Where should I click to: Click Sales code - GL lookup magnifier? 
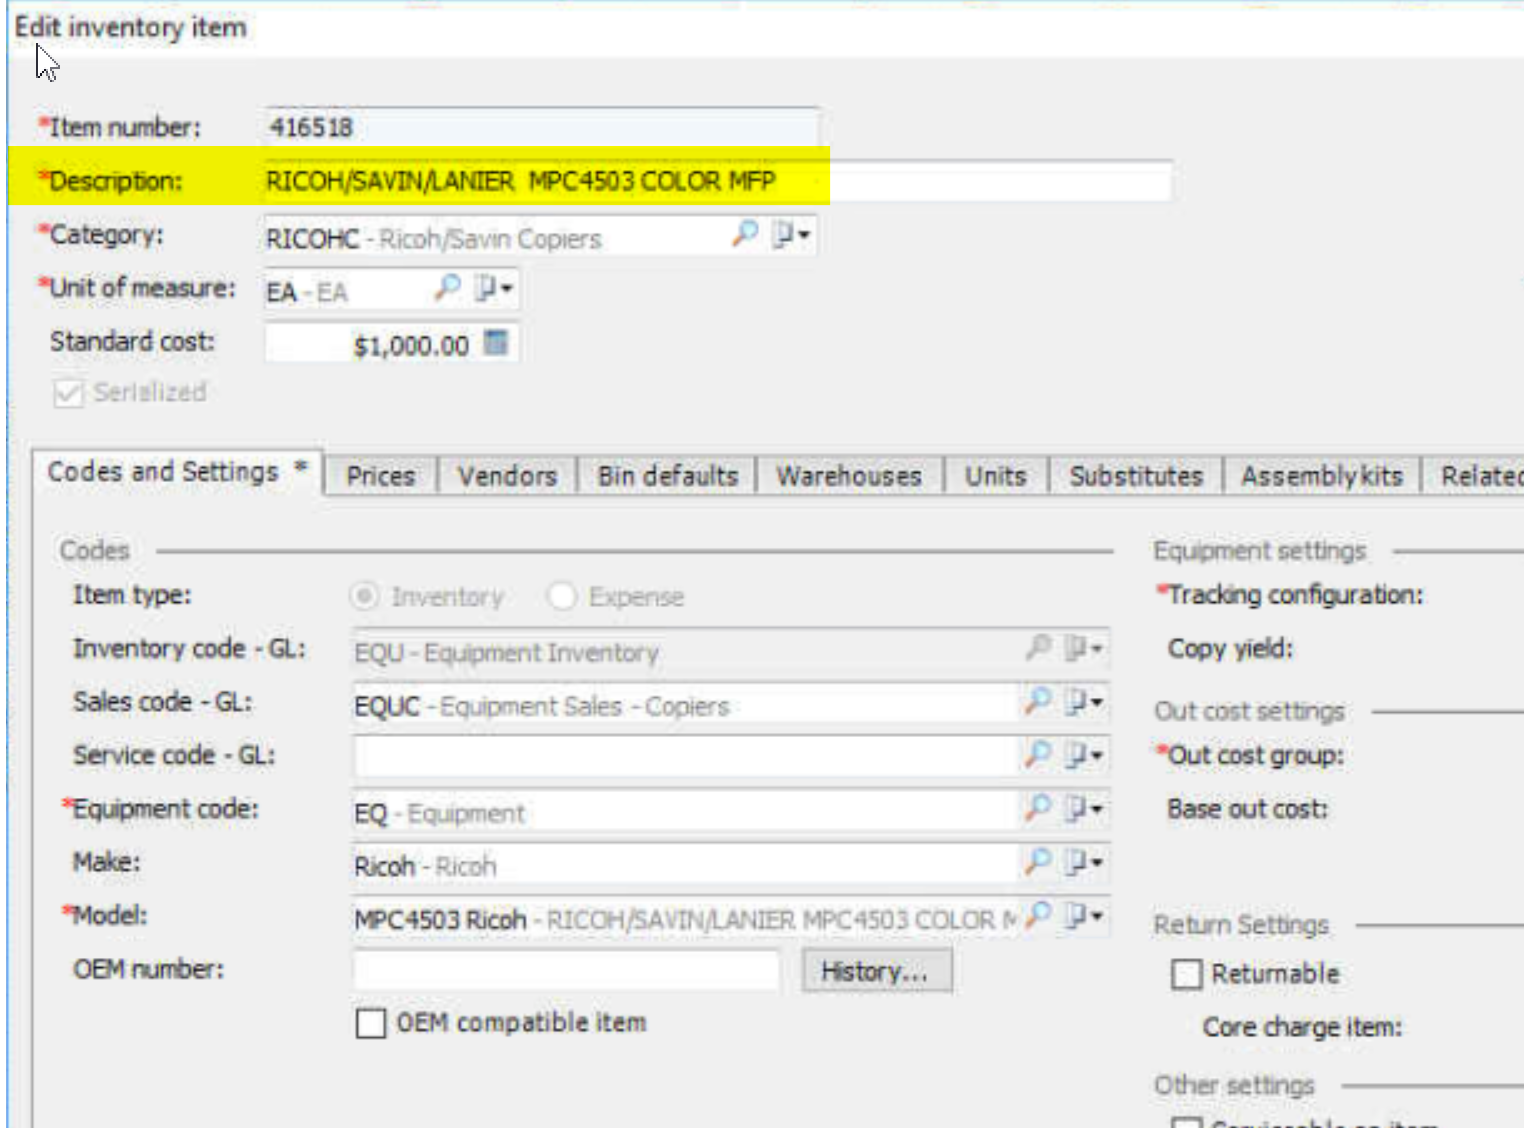point(1039,701)
